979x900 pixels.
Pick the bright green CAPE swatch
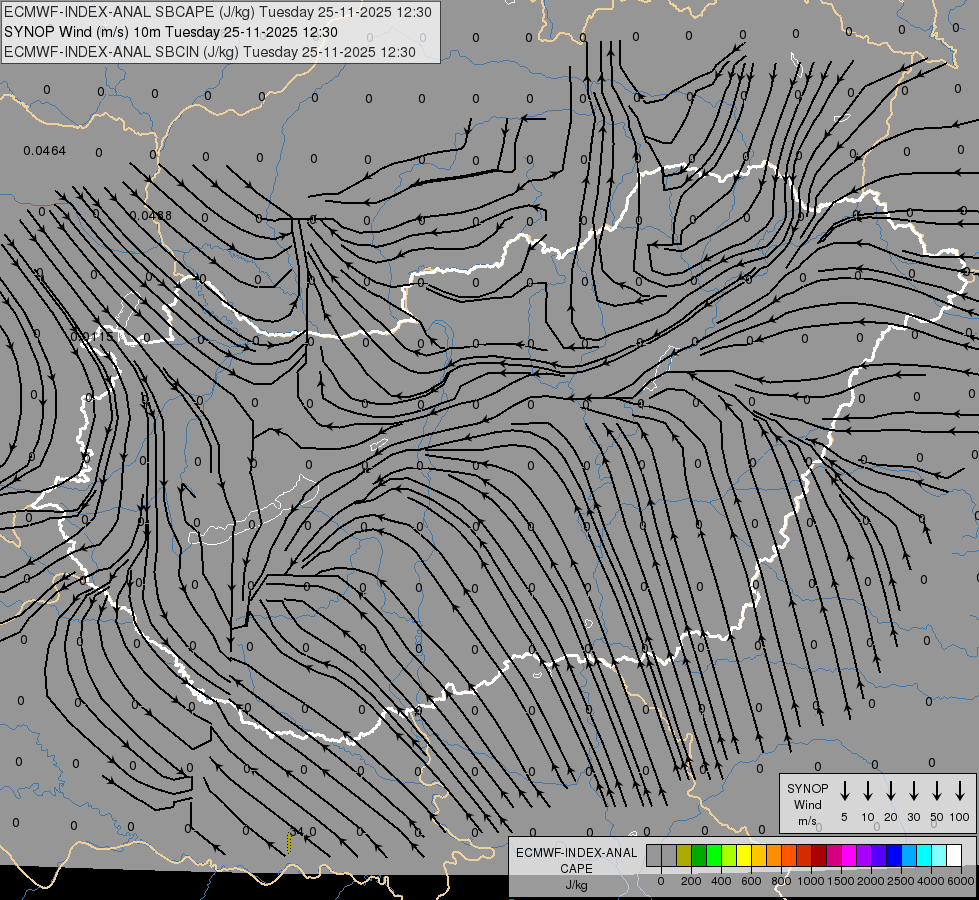714,855
